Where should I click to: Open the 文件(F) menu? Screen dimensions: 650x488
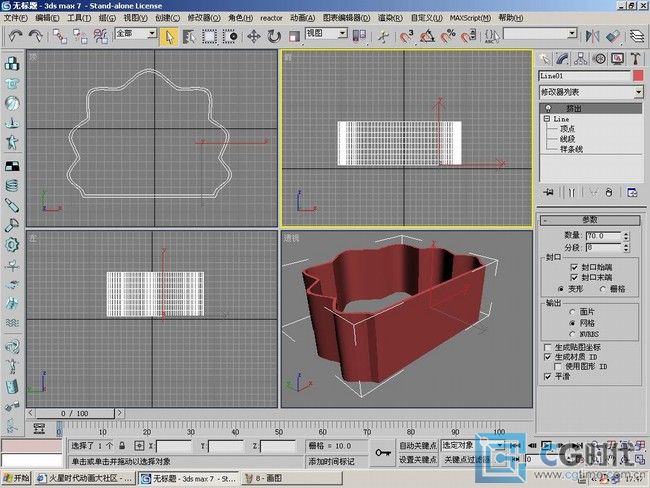(15, 18)
